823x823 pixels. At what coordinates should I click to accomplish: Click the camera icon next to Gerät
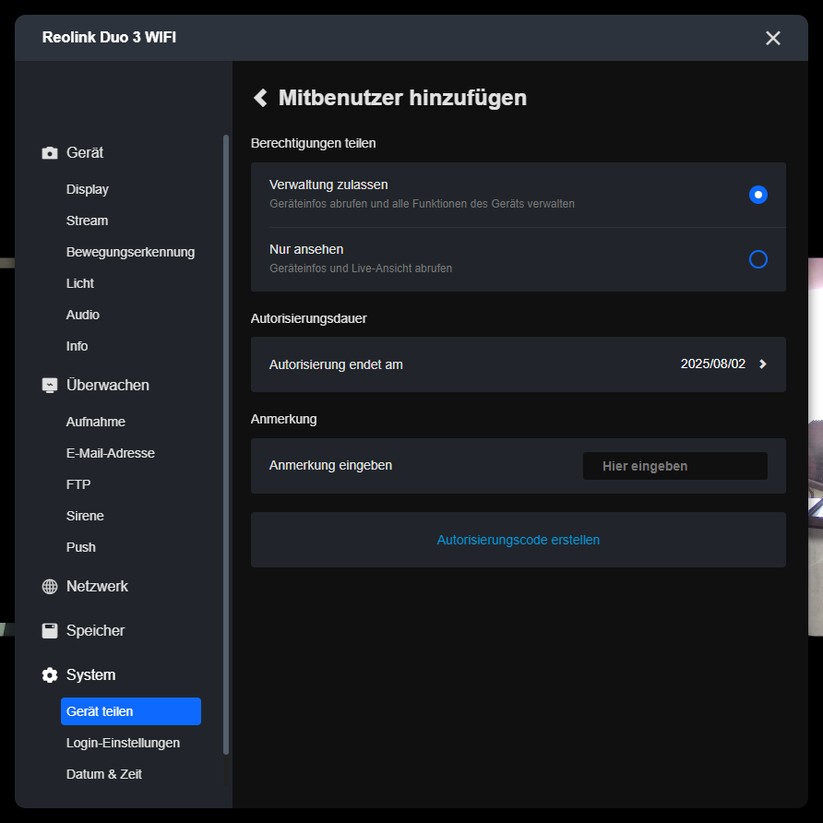click(48, 152)
